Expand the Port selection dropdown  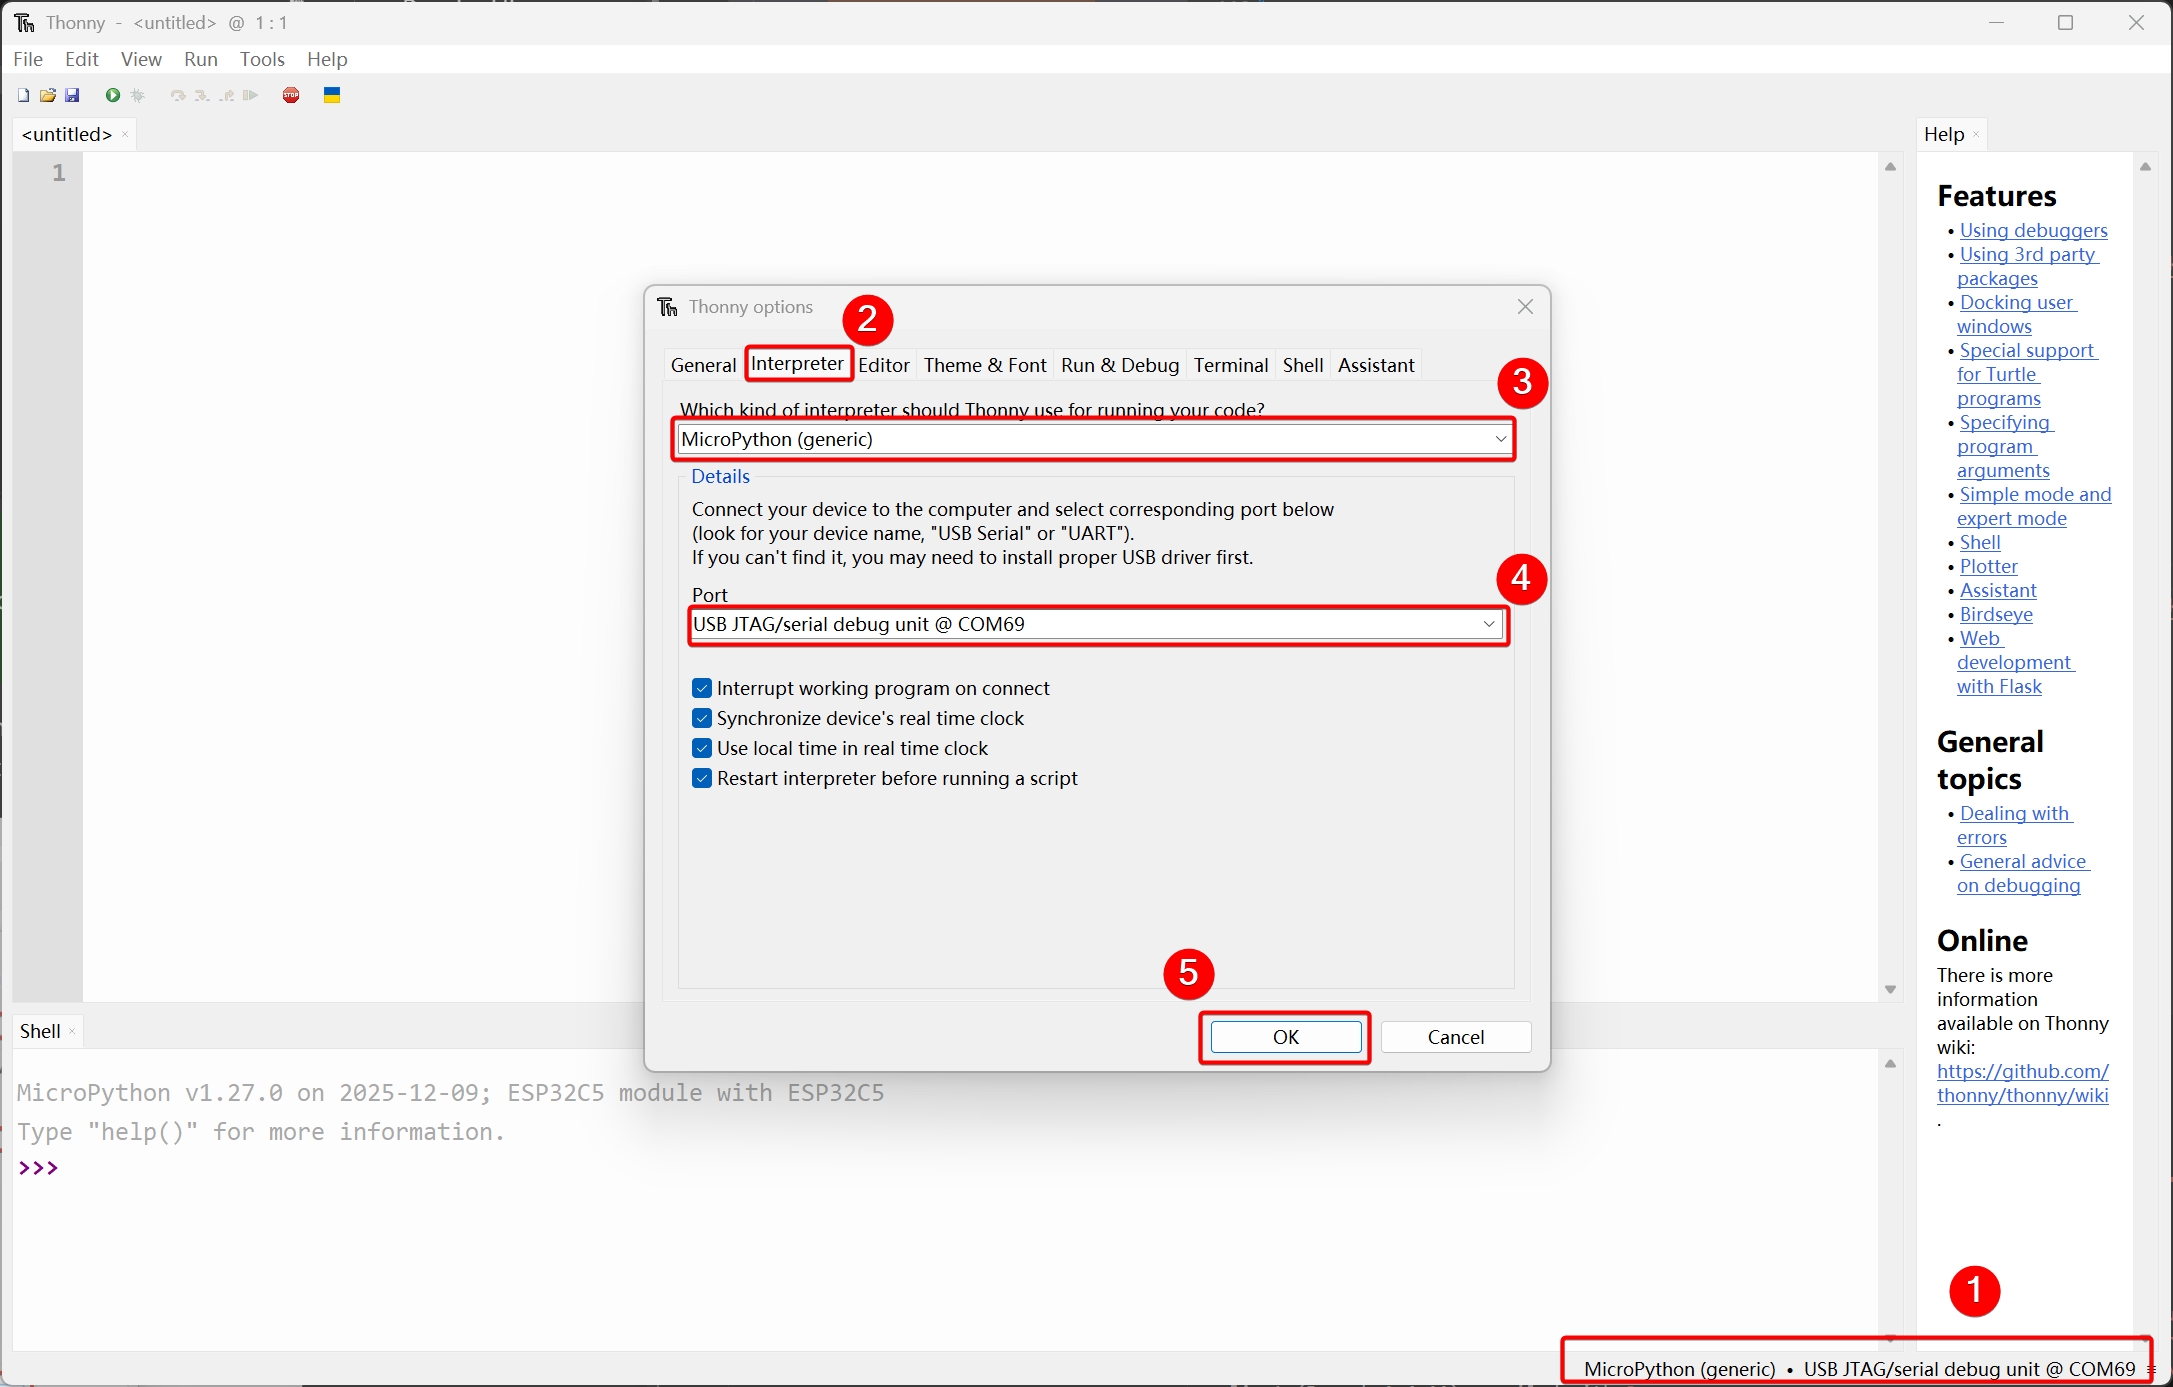pyautogui.click(x=1488, y=624)
